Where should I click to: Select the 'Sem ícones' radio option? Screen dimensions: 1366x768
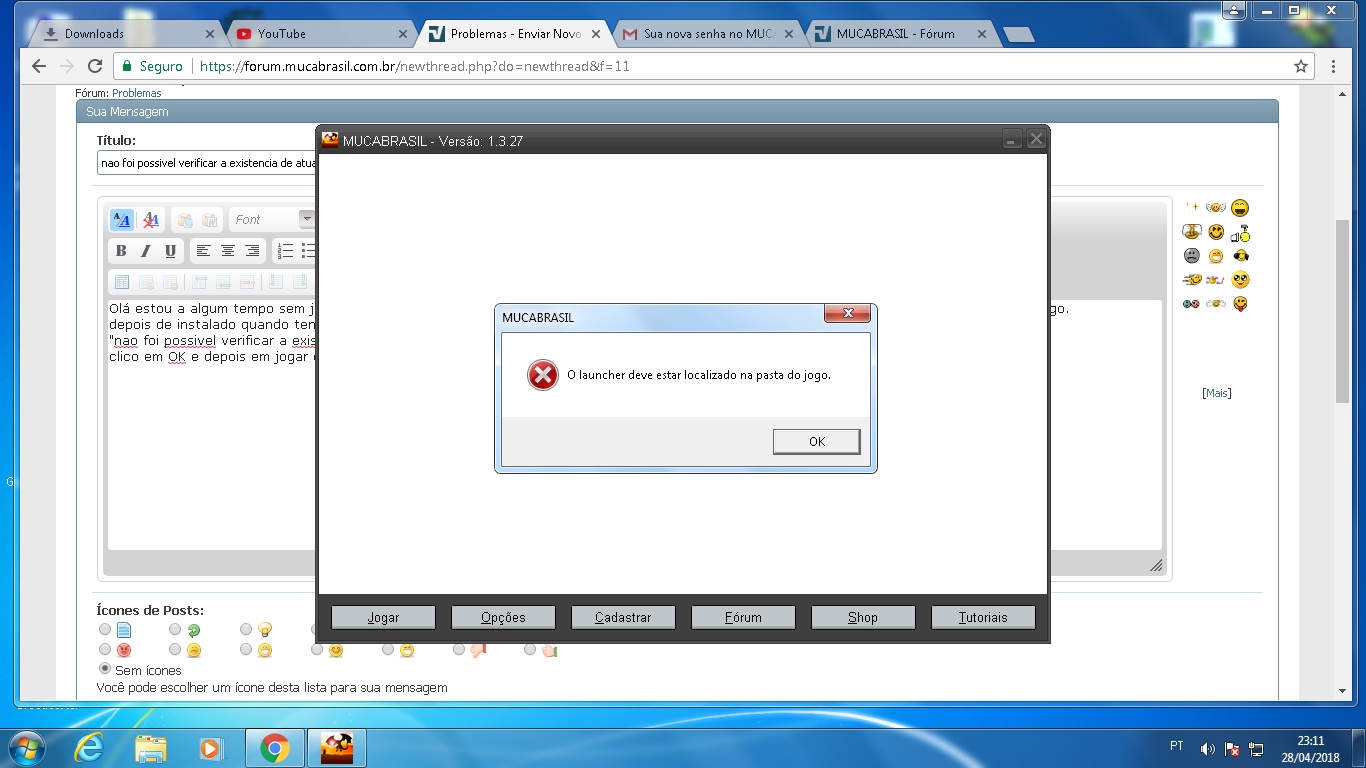[105, 669]
